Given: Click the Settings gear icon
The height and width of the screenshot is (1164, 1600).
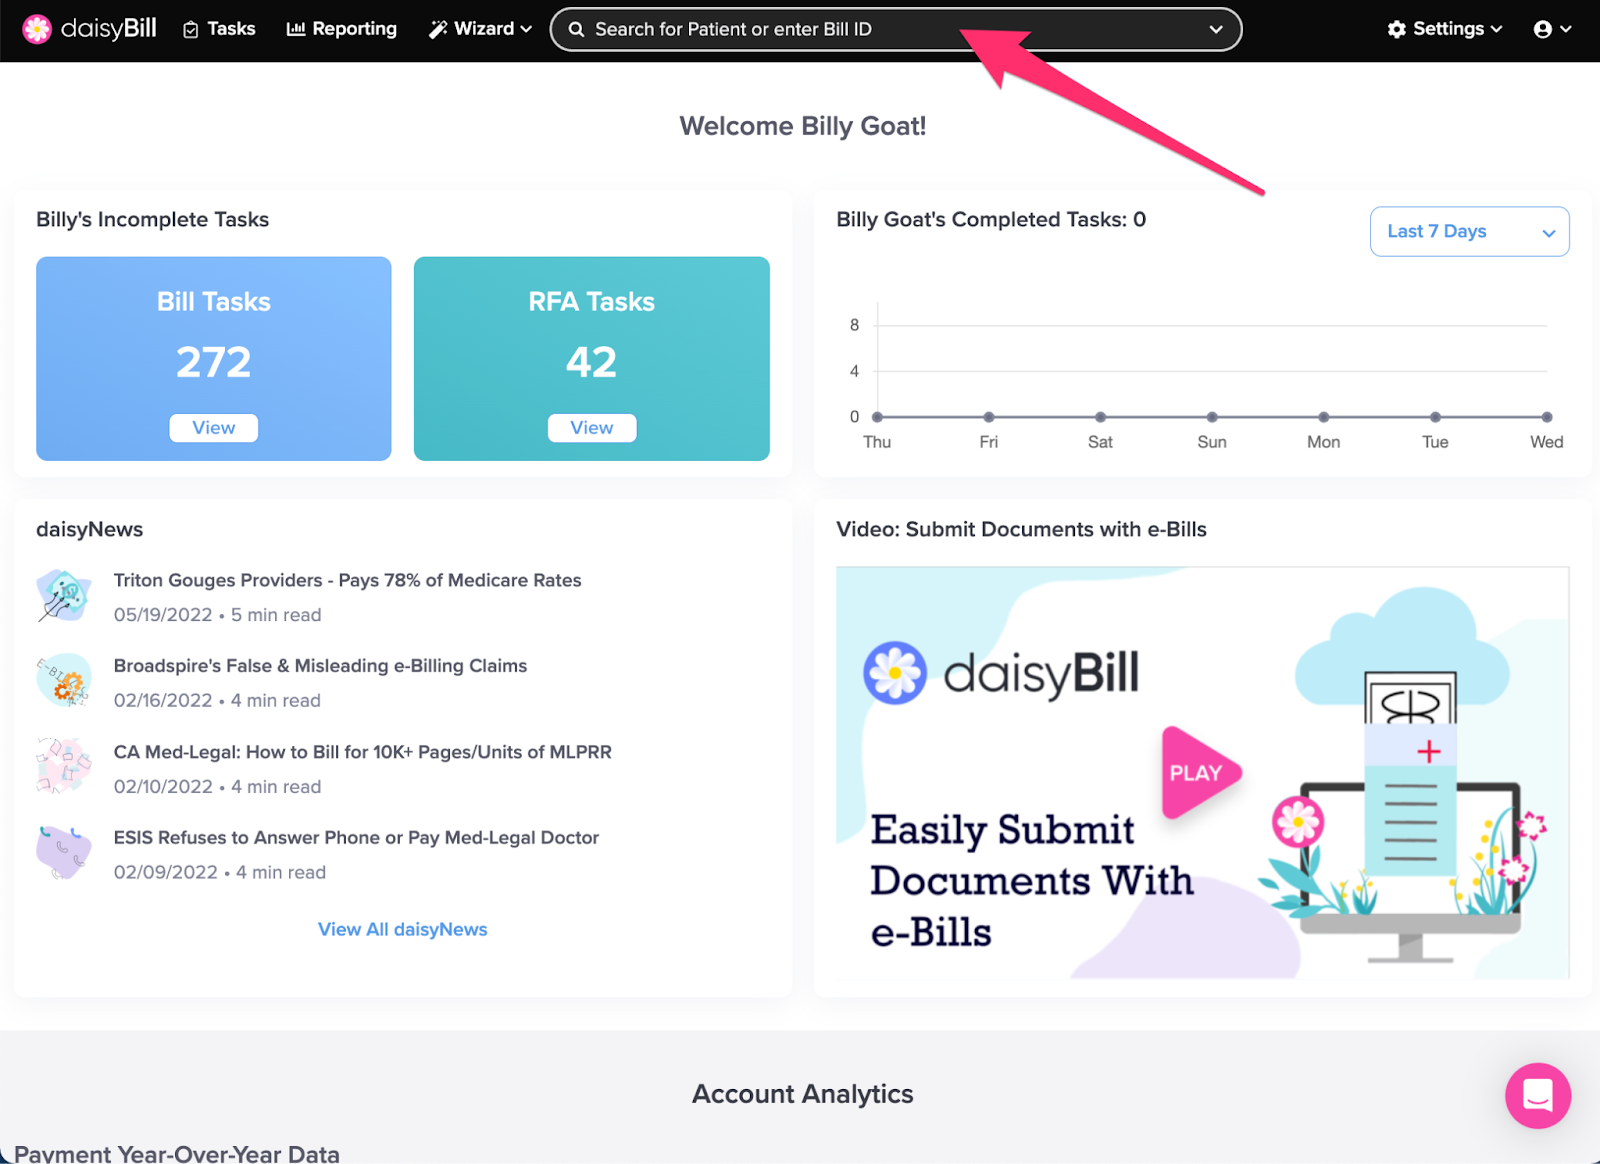Looking at the screenshot, I should pyautogui.click(x=1397, y=29).
